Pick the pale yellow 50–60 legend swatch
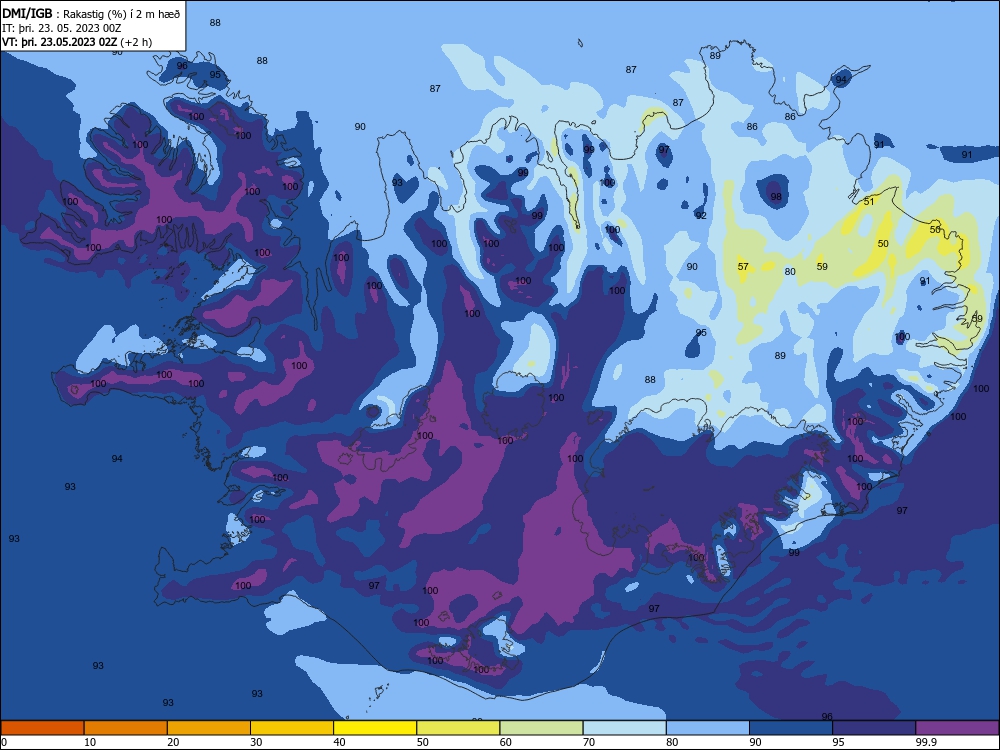Screen dimensions: 1000x750 tap(458, 728)
